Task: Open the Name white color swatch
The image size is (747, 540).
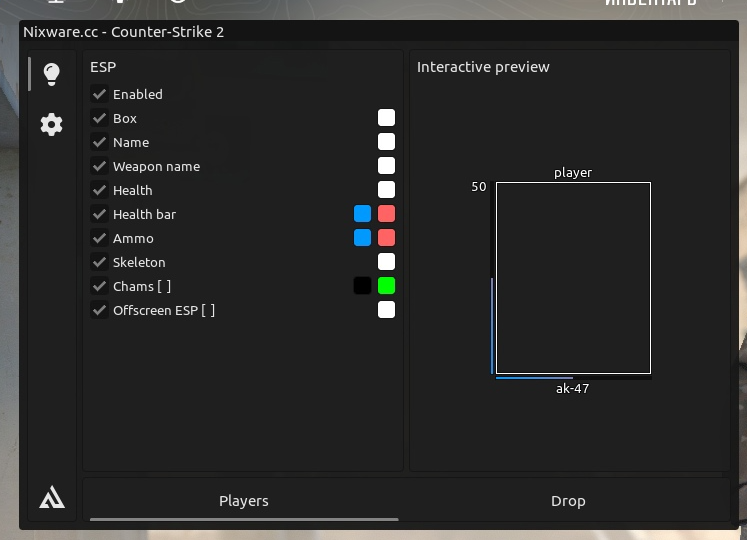Action: point(386,142)
